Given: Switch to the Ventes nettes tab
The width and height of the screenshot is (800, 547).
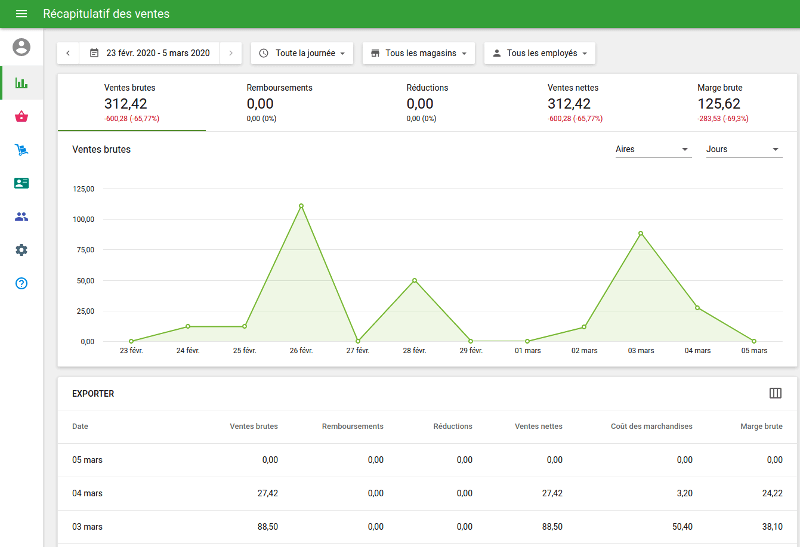Looking at the screenshot, I should click(574, 102).
